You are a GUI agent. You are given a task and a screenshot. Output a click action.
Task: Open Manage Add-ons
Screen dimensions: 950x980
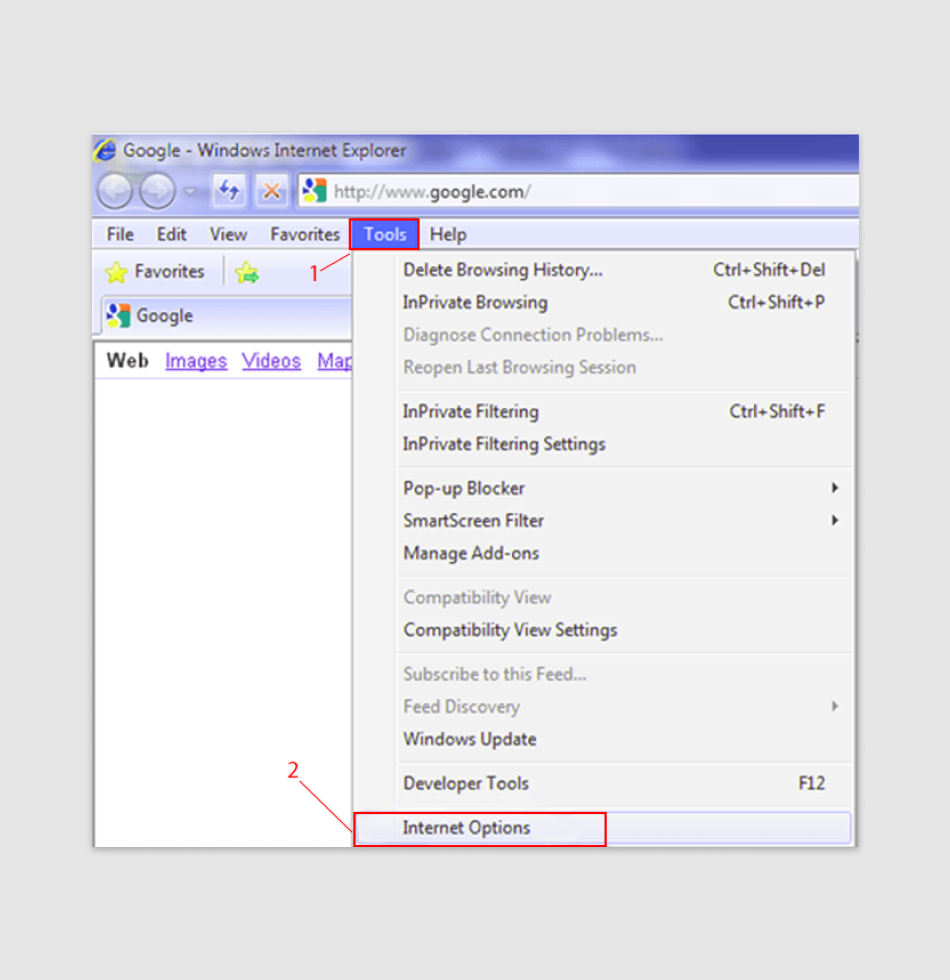(x=603, y=553)
